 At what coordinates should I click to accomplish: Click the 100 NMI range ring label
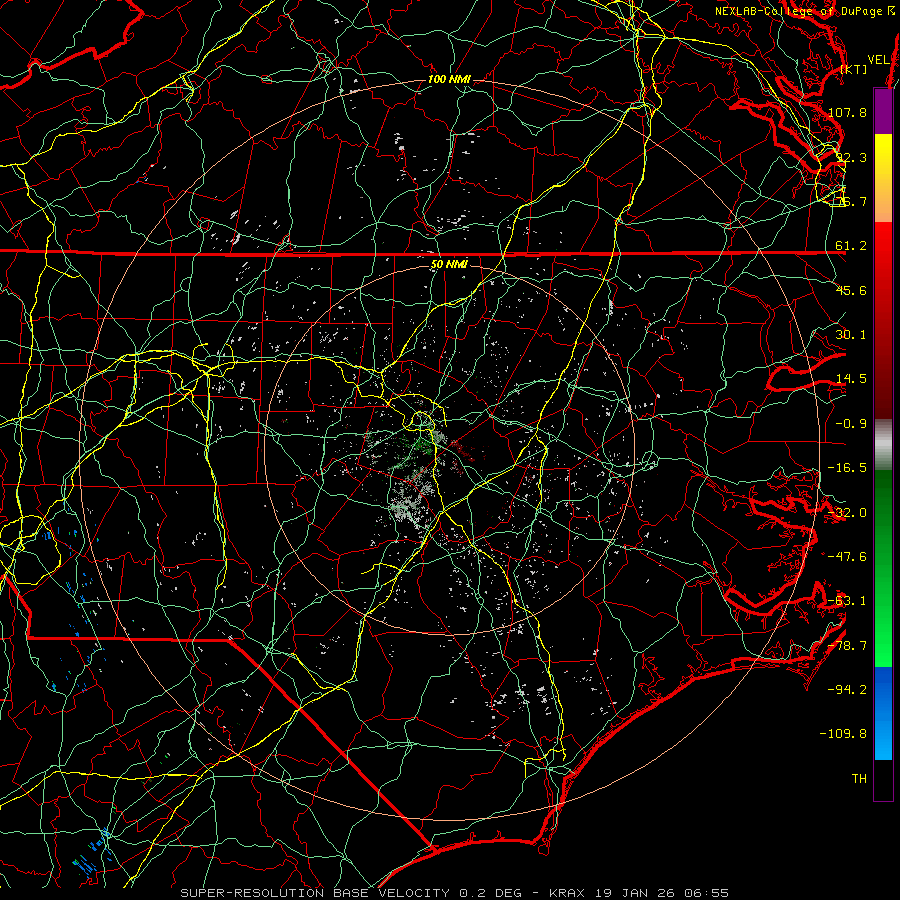click(x=449, y=79)
